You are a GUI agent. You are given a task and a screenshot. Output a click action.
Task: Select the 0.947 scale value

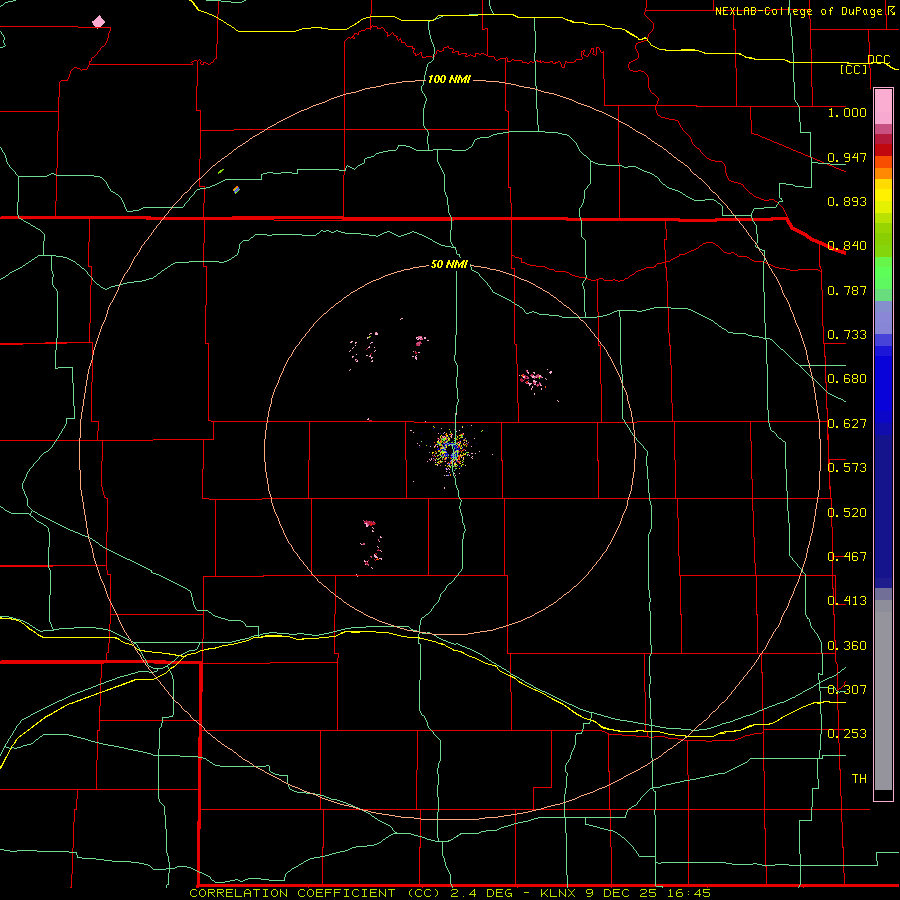(x=847, y=157)
